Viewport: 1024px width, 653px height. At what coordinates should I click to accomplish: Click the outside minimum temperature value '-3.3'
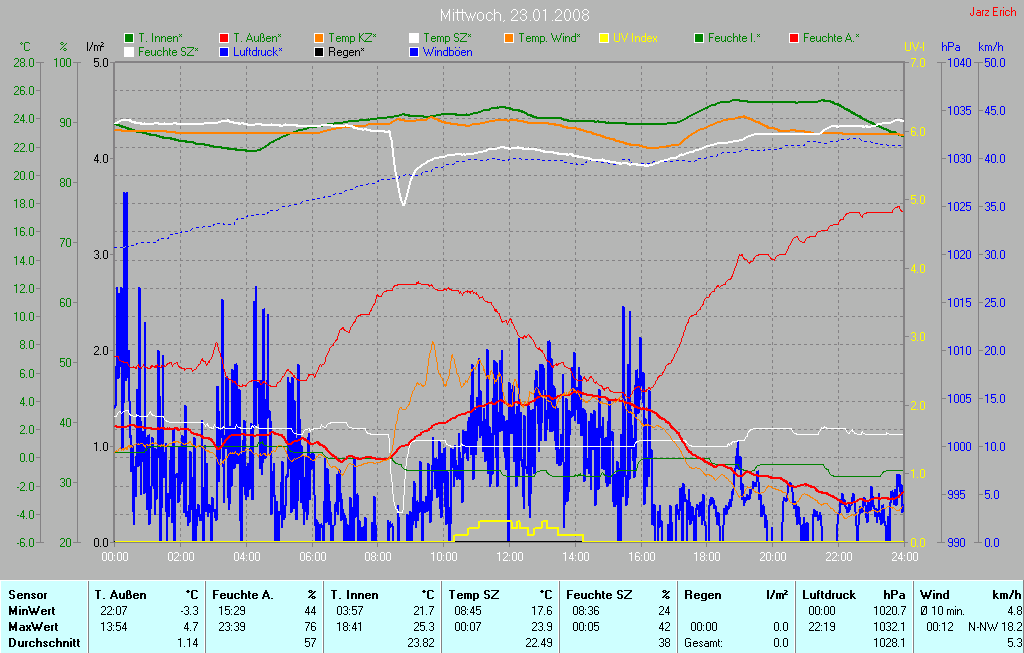[188, 611]
